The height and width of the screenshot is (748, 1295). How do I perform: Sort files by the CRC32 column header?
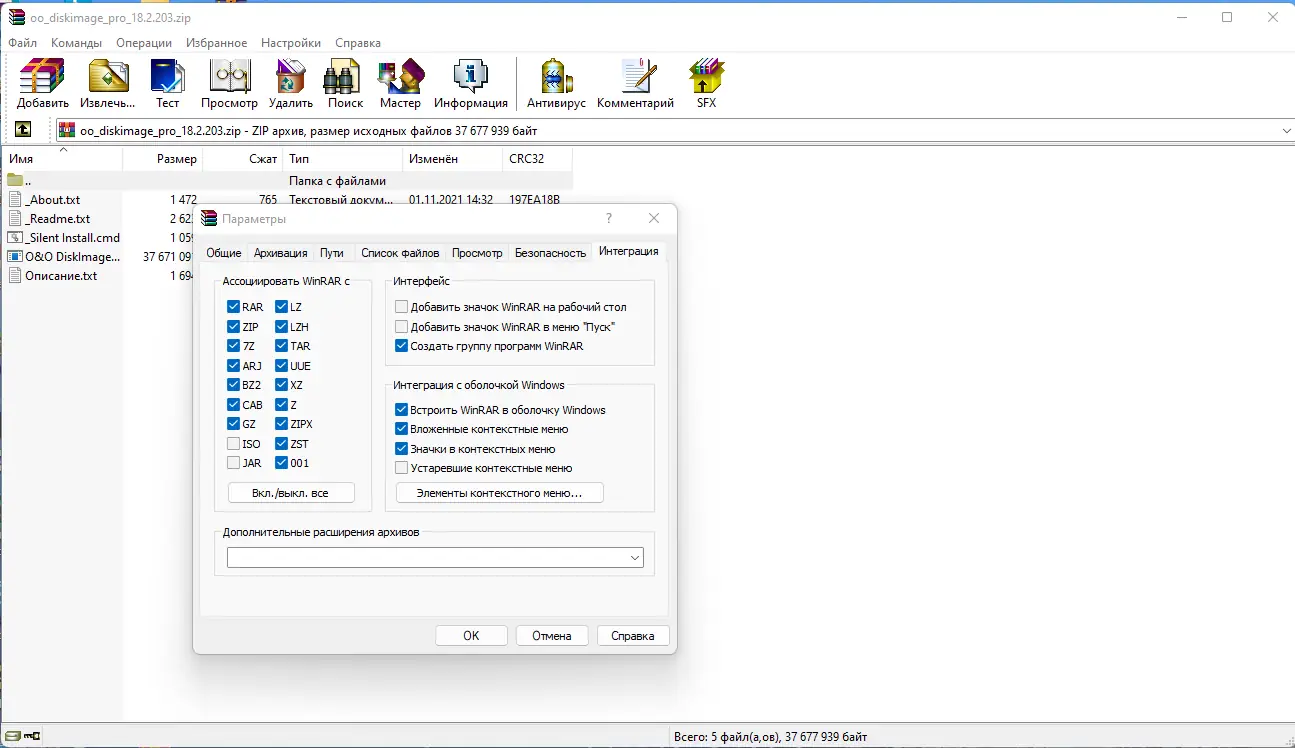[x=538, y=159]
